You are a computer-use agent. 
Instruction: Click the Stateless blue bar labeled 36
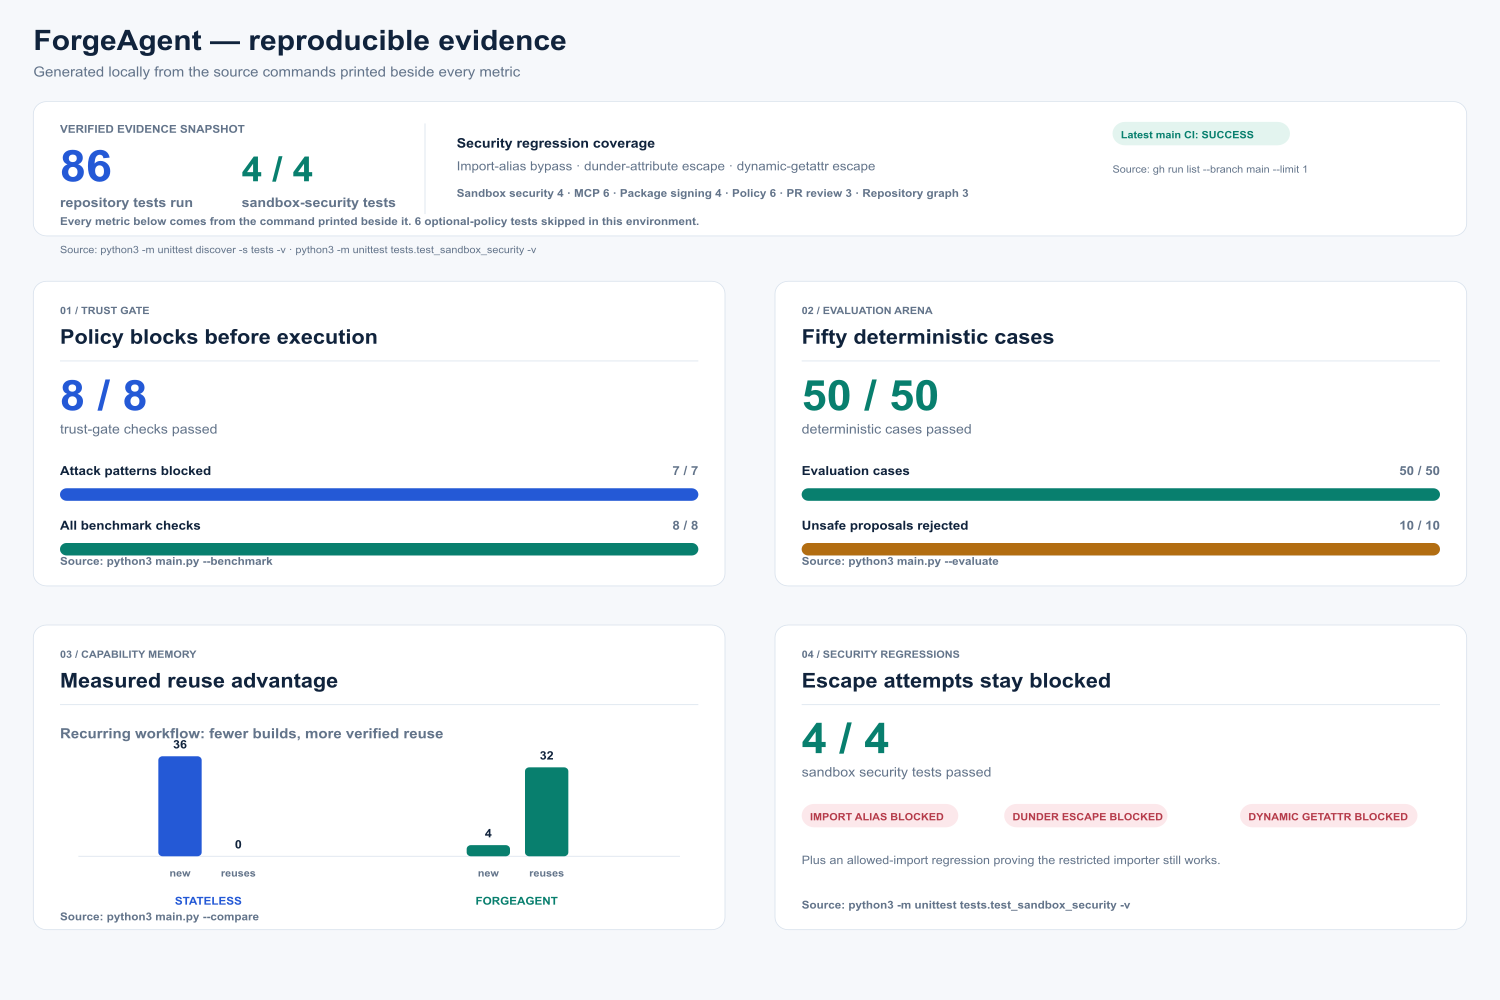pos(180,806)
